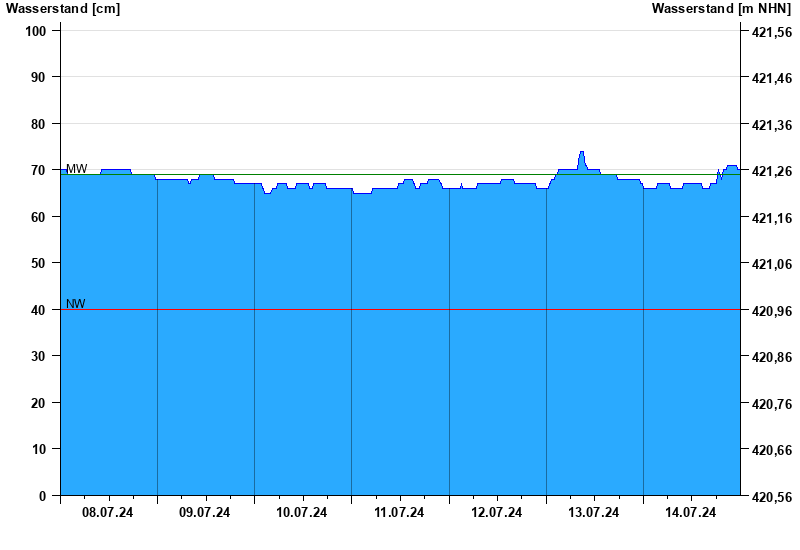Click the 09.07.24 date label
This screenshot has width=800, height=550.
pyautogui.click(x=205, y=513)
